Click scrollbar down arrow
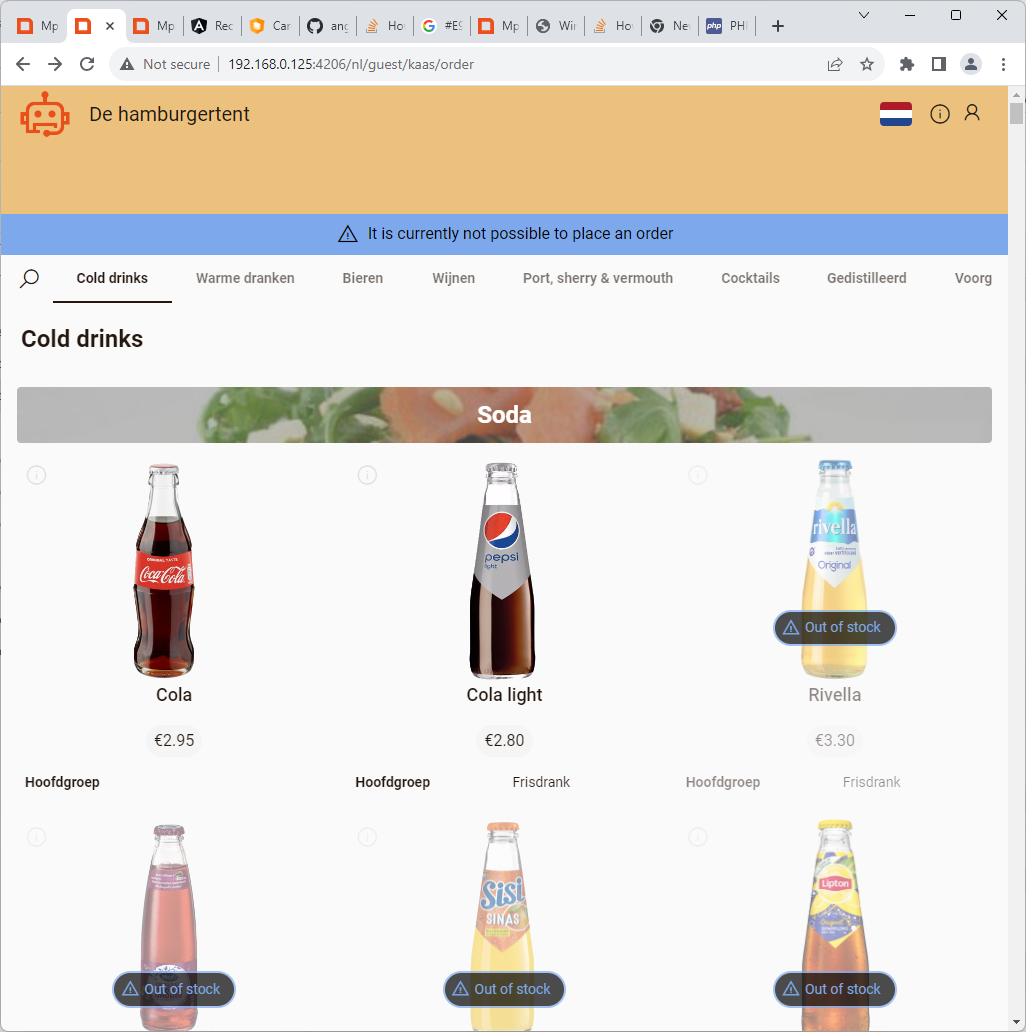The width and height of the screenshot is (1026, 1032). pyautogui.click(x=1016, y=1023)
